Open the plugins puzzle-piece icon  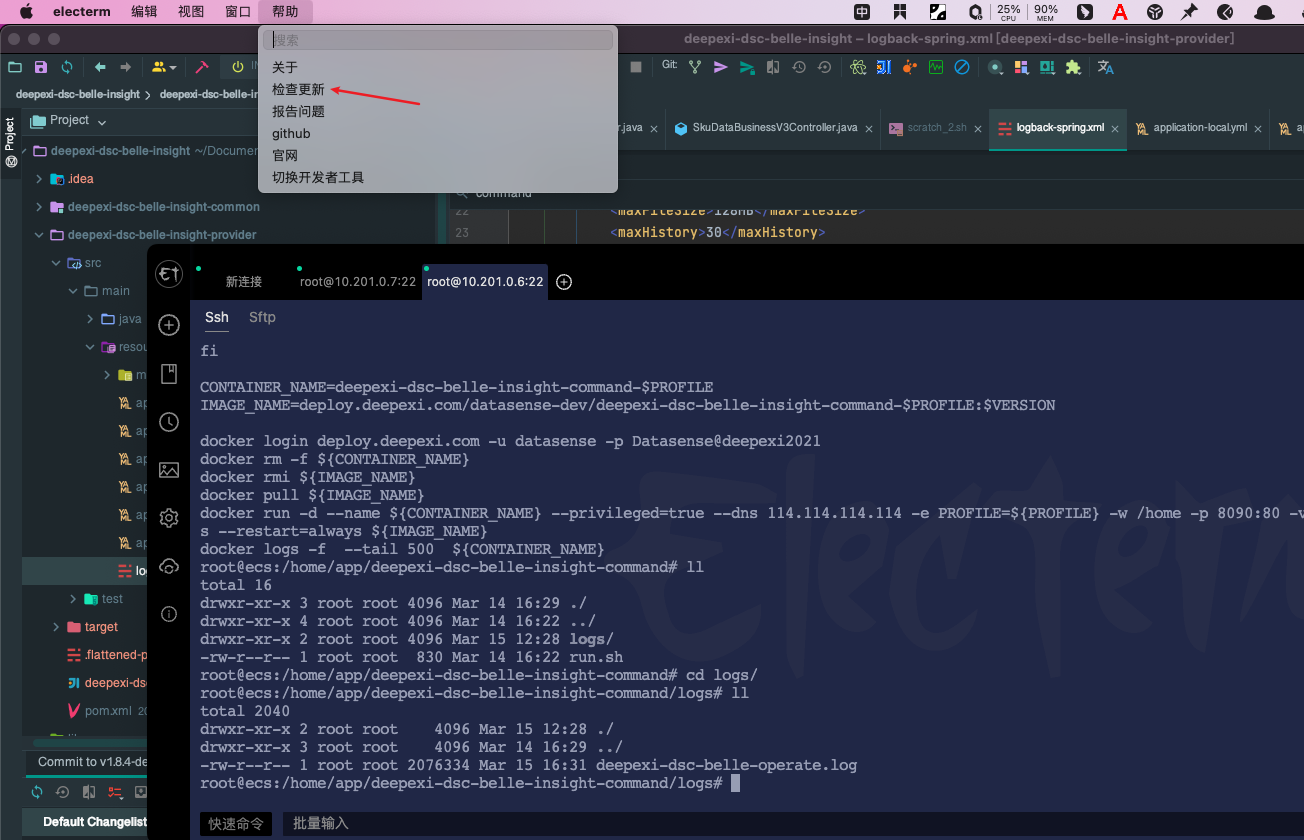(1073, 67)
